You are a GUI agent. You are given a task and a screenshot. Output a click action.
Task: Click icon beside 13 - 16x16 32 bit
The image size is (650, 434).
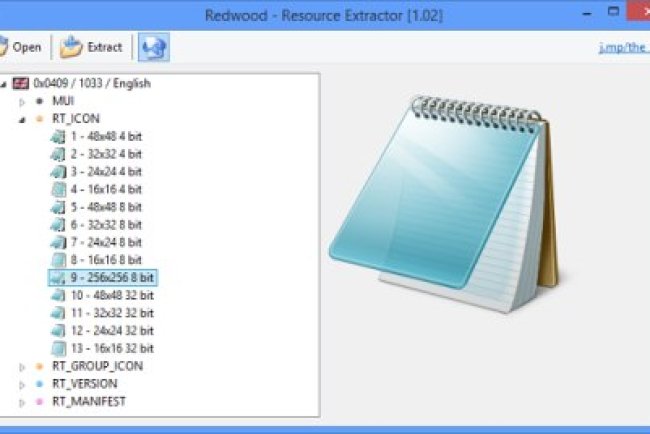tap(58, 348)
